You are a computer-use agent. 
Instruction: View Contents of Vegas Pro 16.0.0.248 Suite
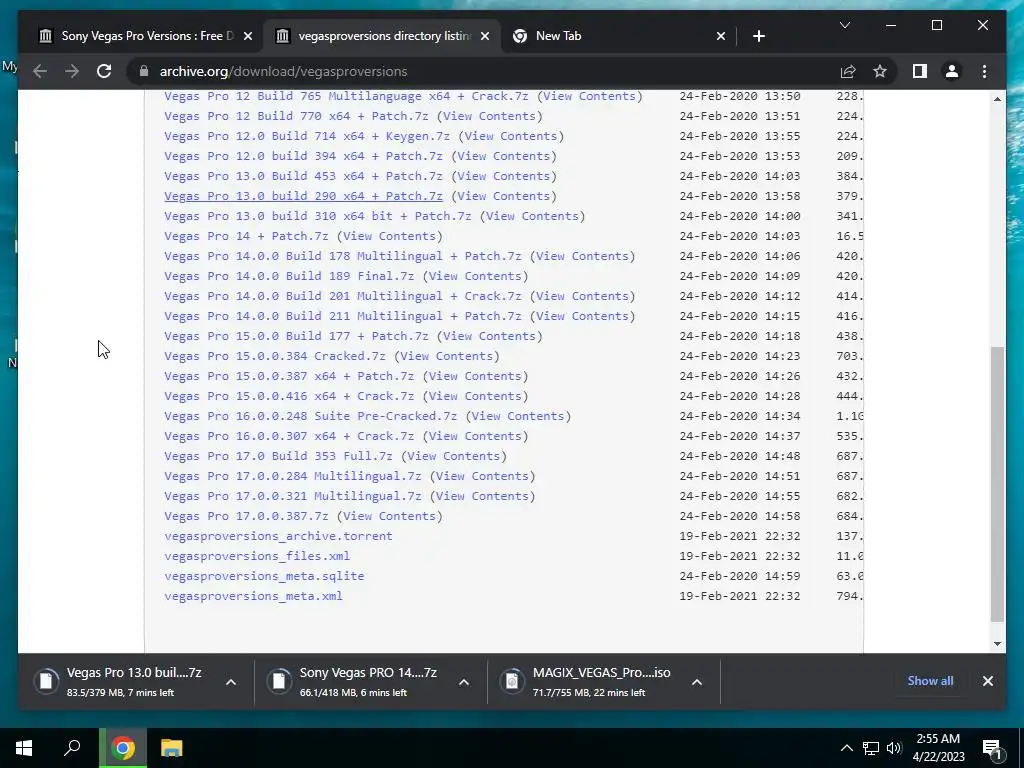point(518,416)
